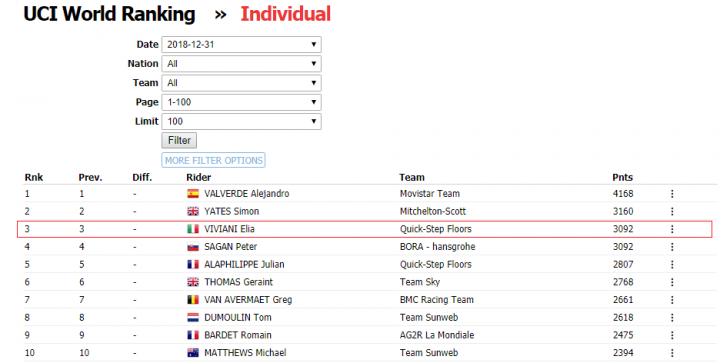
Task: Open the Date dropdown showing 2018-12-31
Action: pos(242,45)
